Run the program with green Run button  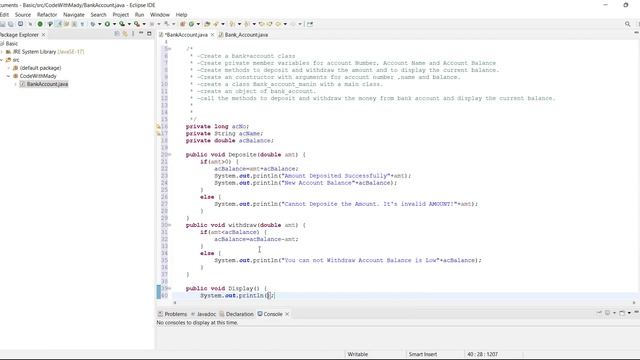[107, 24]
